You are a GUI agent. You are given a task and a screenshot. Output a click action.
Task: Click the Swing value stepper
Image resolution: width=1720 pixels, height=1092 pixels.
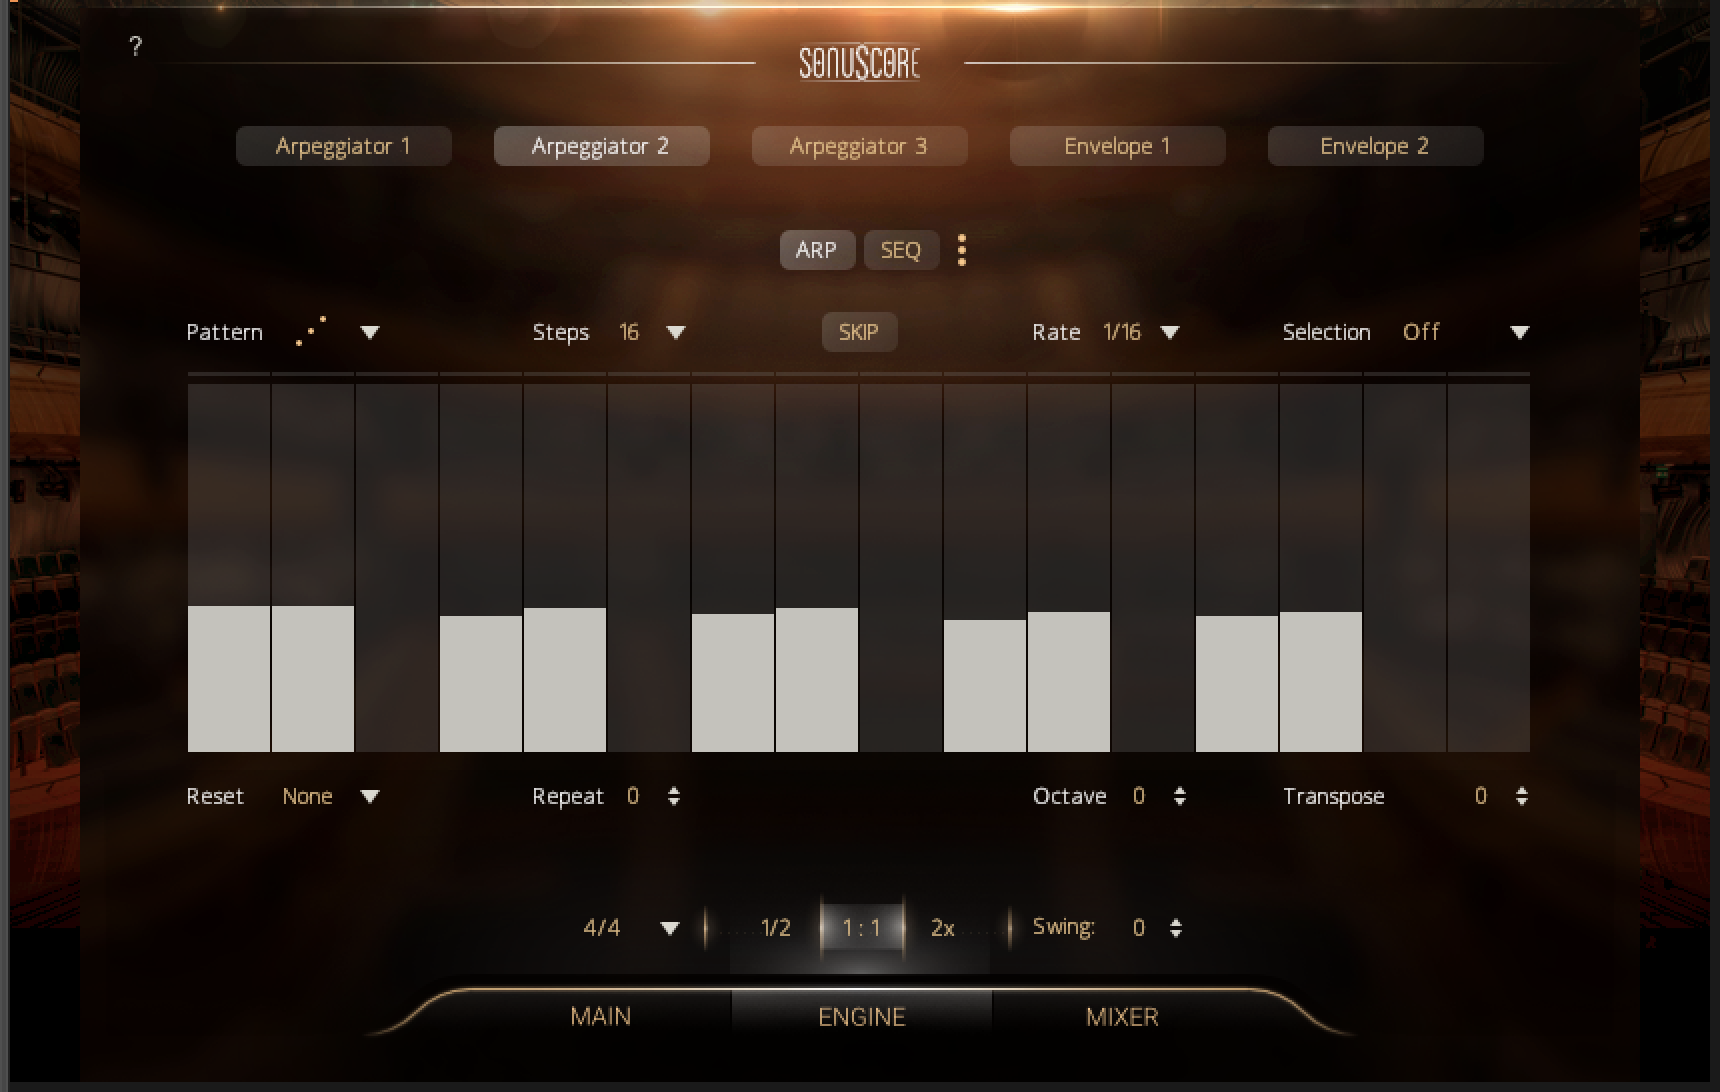click(1176, 928)
